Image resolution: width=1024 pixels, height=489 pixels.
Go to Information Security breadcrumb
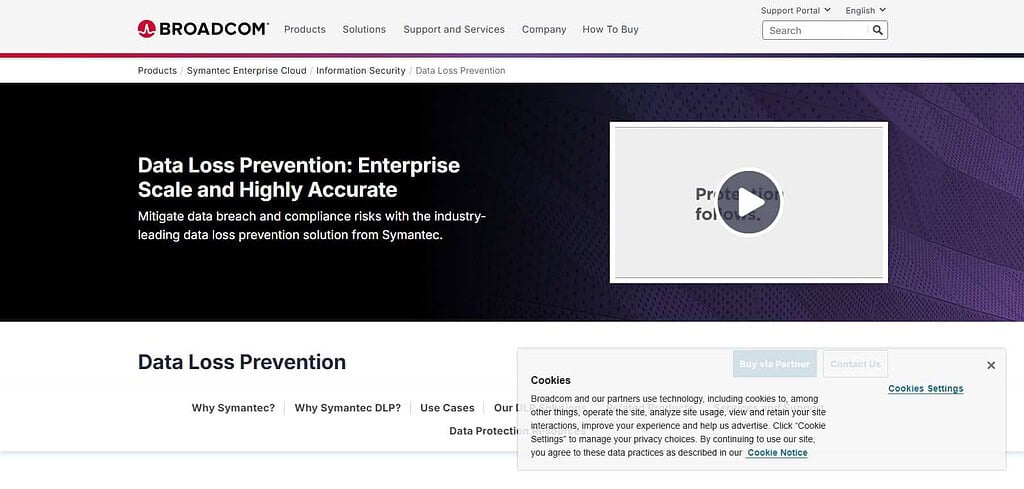coord(360,71)
